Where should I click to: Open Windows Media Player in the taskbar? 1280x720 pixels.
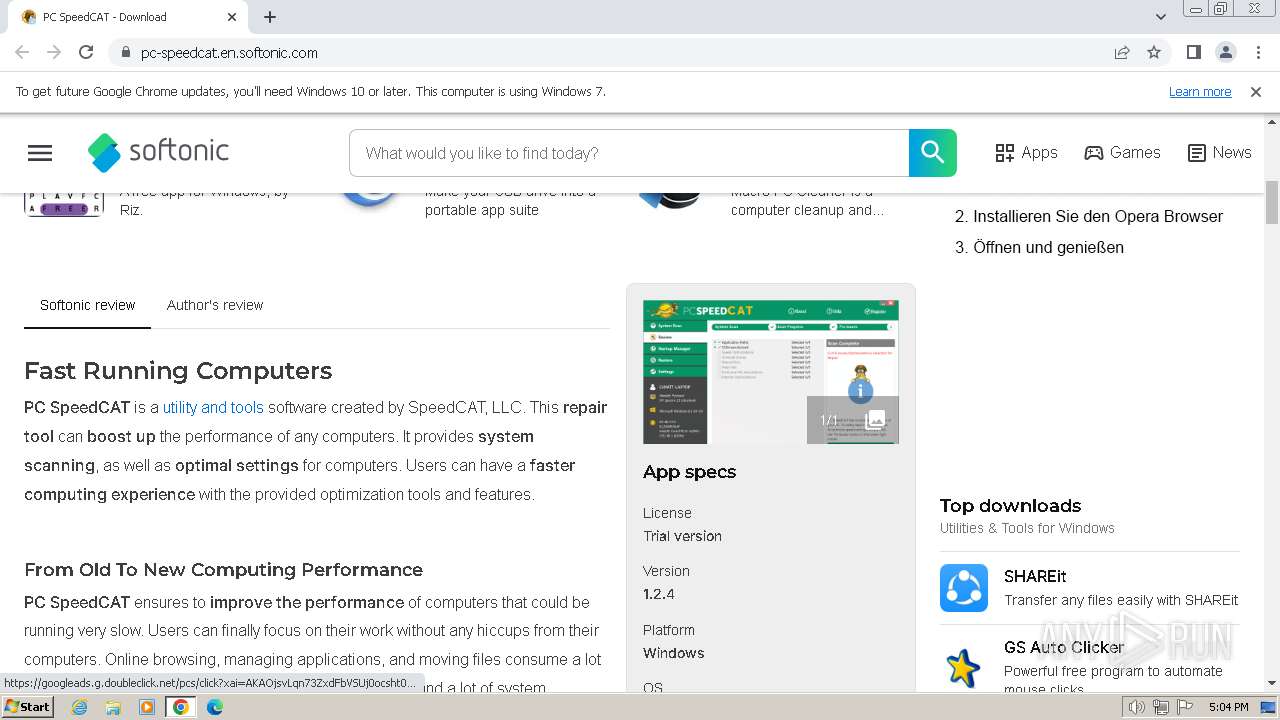[x=147, y=707]
